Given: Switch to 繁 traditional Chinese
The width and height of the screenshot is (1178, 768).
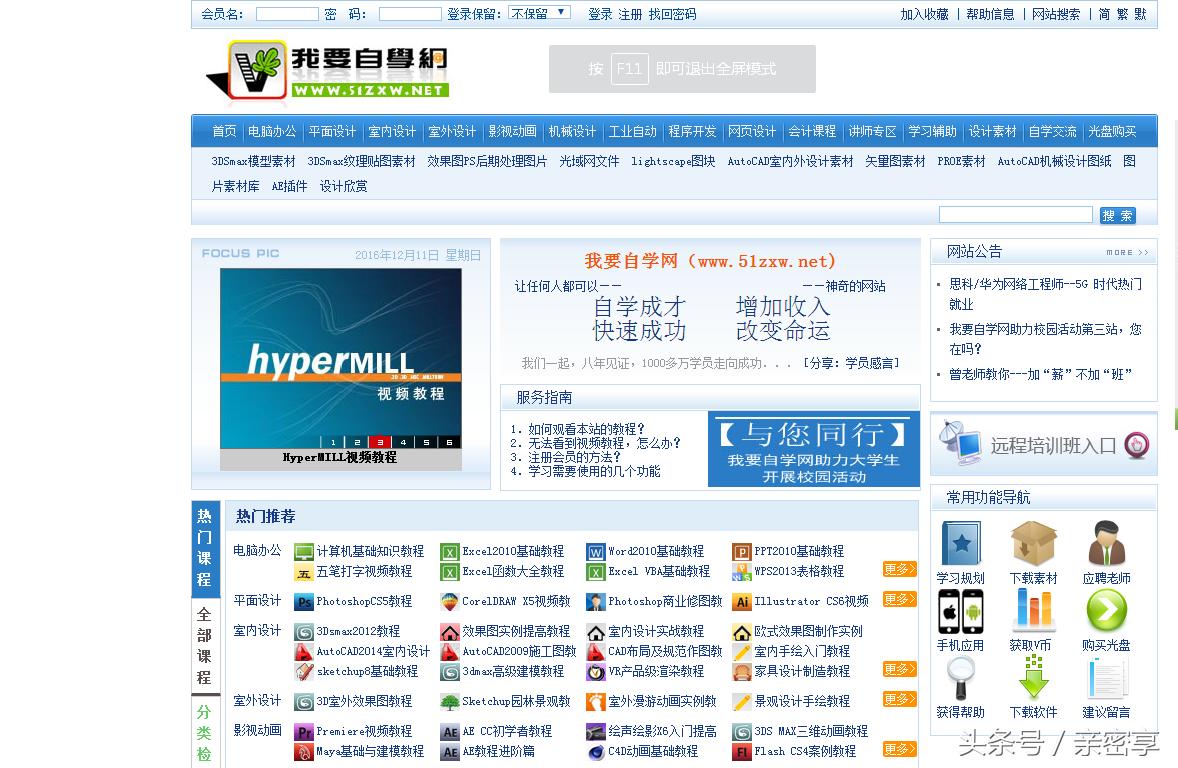Looking at the screenshot, I should tap(1122, 14).
